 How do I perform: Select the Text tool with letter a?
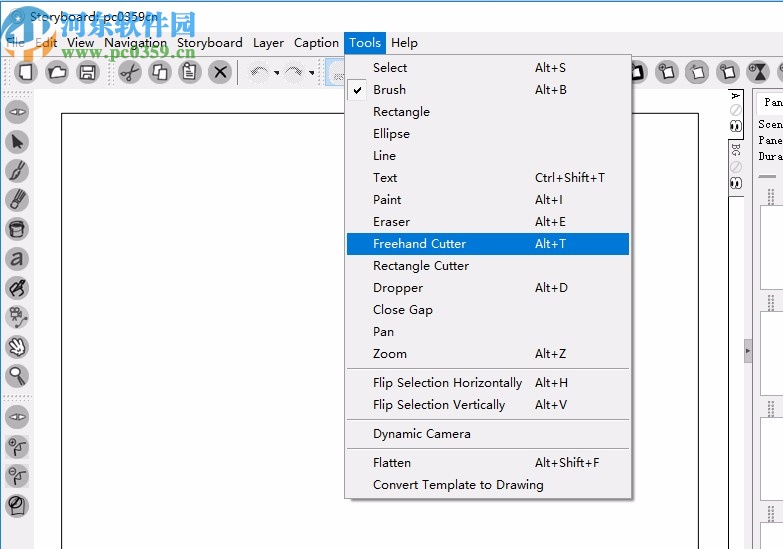(x=17, y=259)
